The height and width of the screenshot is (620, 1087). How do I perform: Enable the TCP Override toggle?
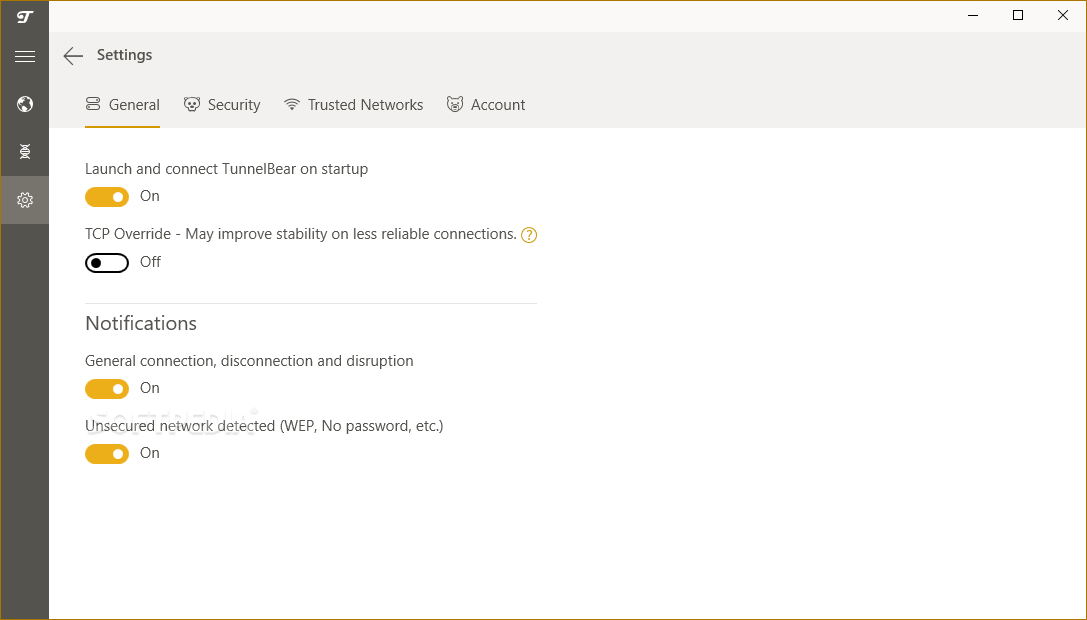pyautogui.click(x=107, y=263)
